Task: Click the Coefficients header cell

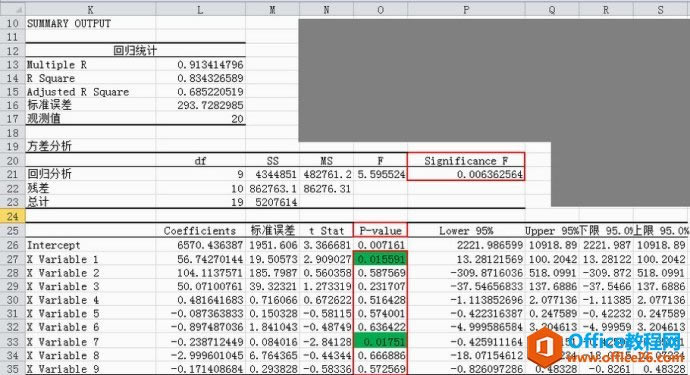Action: click(200, 231)
